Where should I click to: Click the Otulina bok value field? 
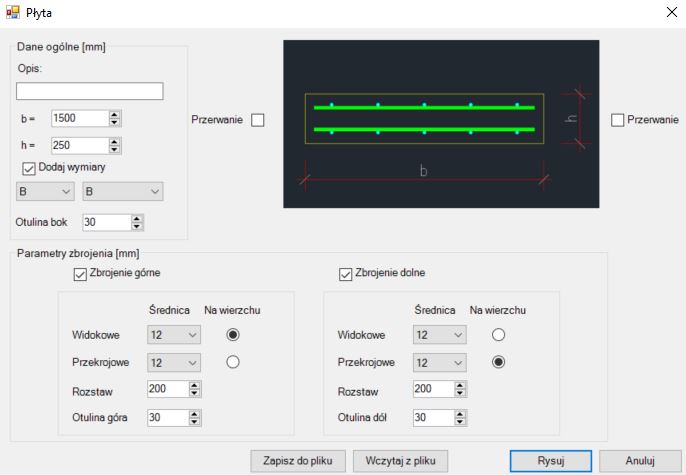point(107,222)
